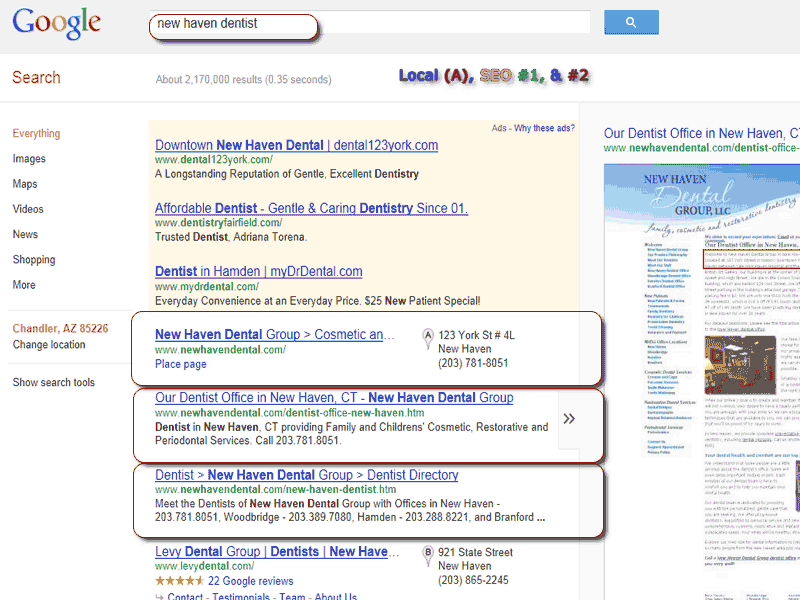800x600 pixels.
Task: Click the About 2,170,000 results count
Action: click(243, 80)
